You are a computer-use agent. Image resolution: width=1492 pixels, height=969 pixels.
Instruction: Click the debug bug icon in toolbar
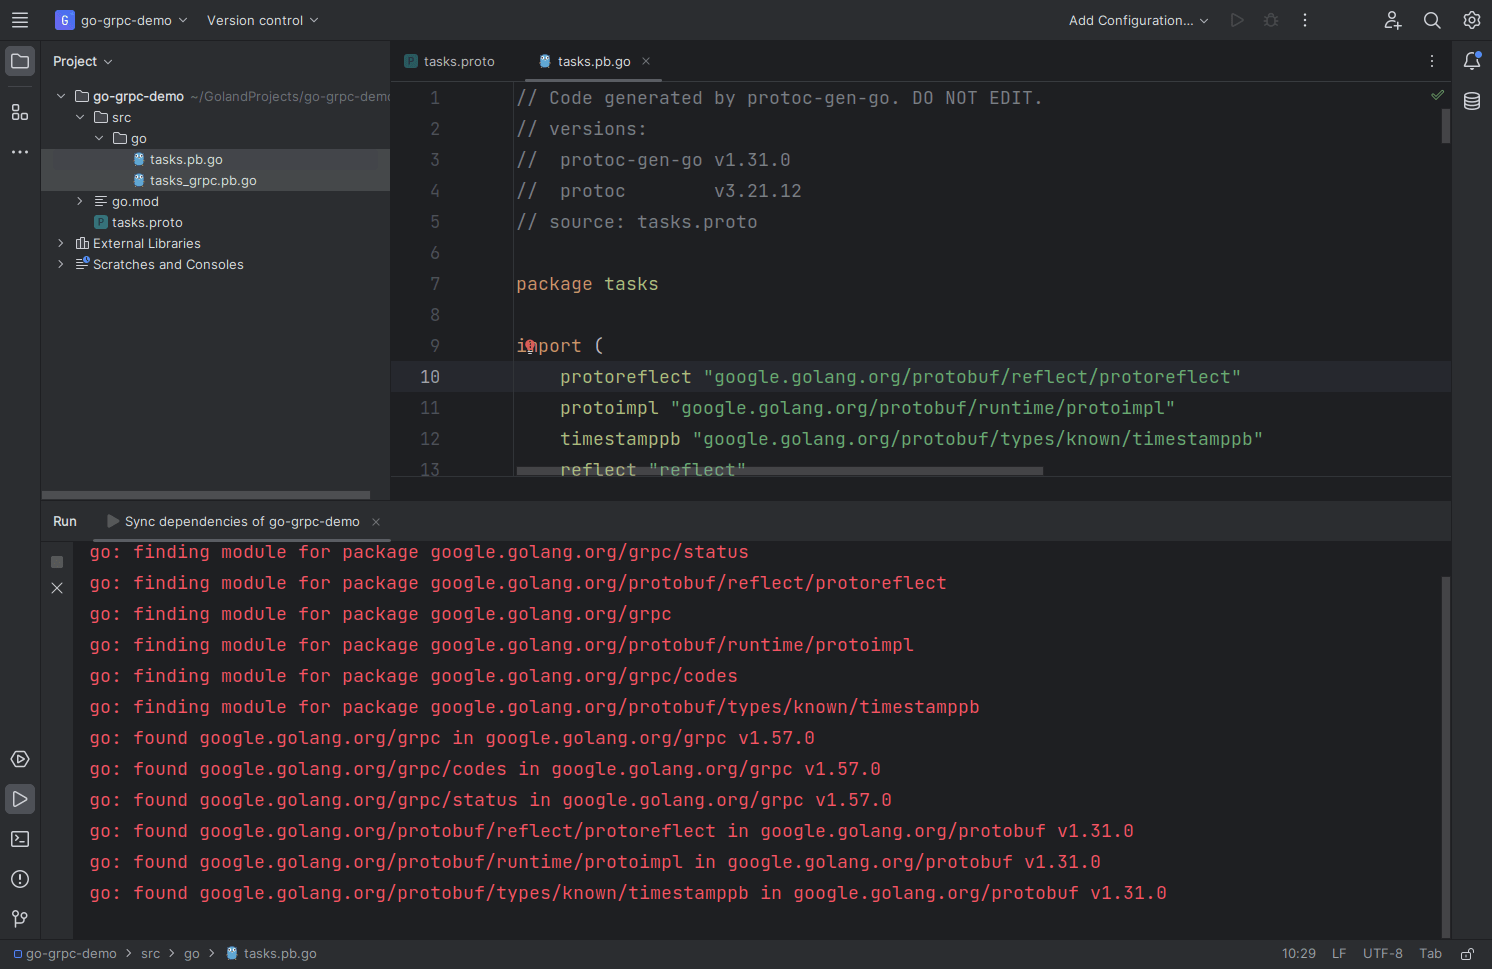[1270, 20]
